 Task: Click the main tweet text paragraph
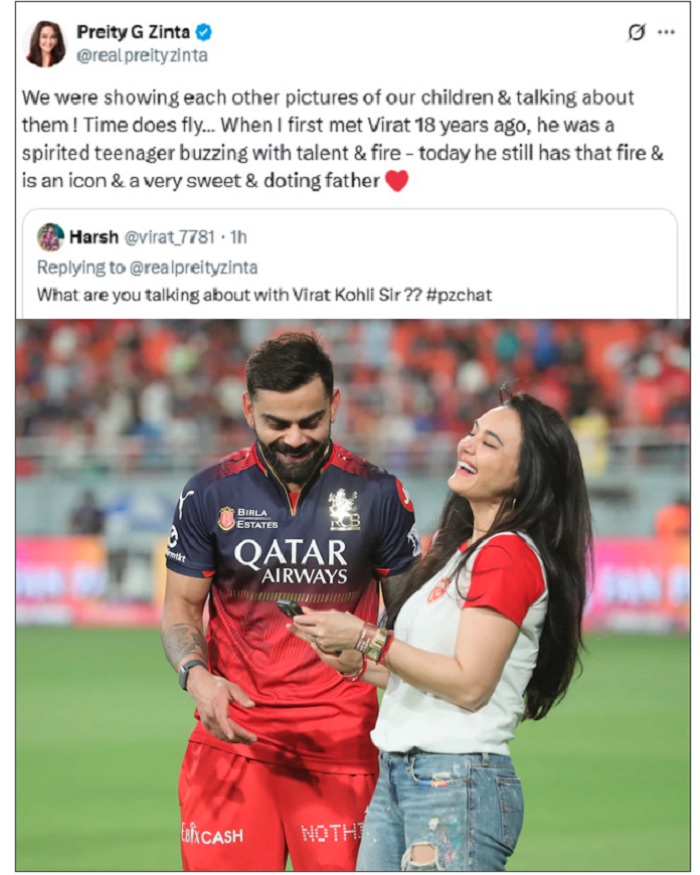[x=342, y=139]
